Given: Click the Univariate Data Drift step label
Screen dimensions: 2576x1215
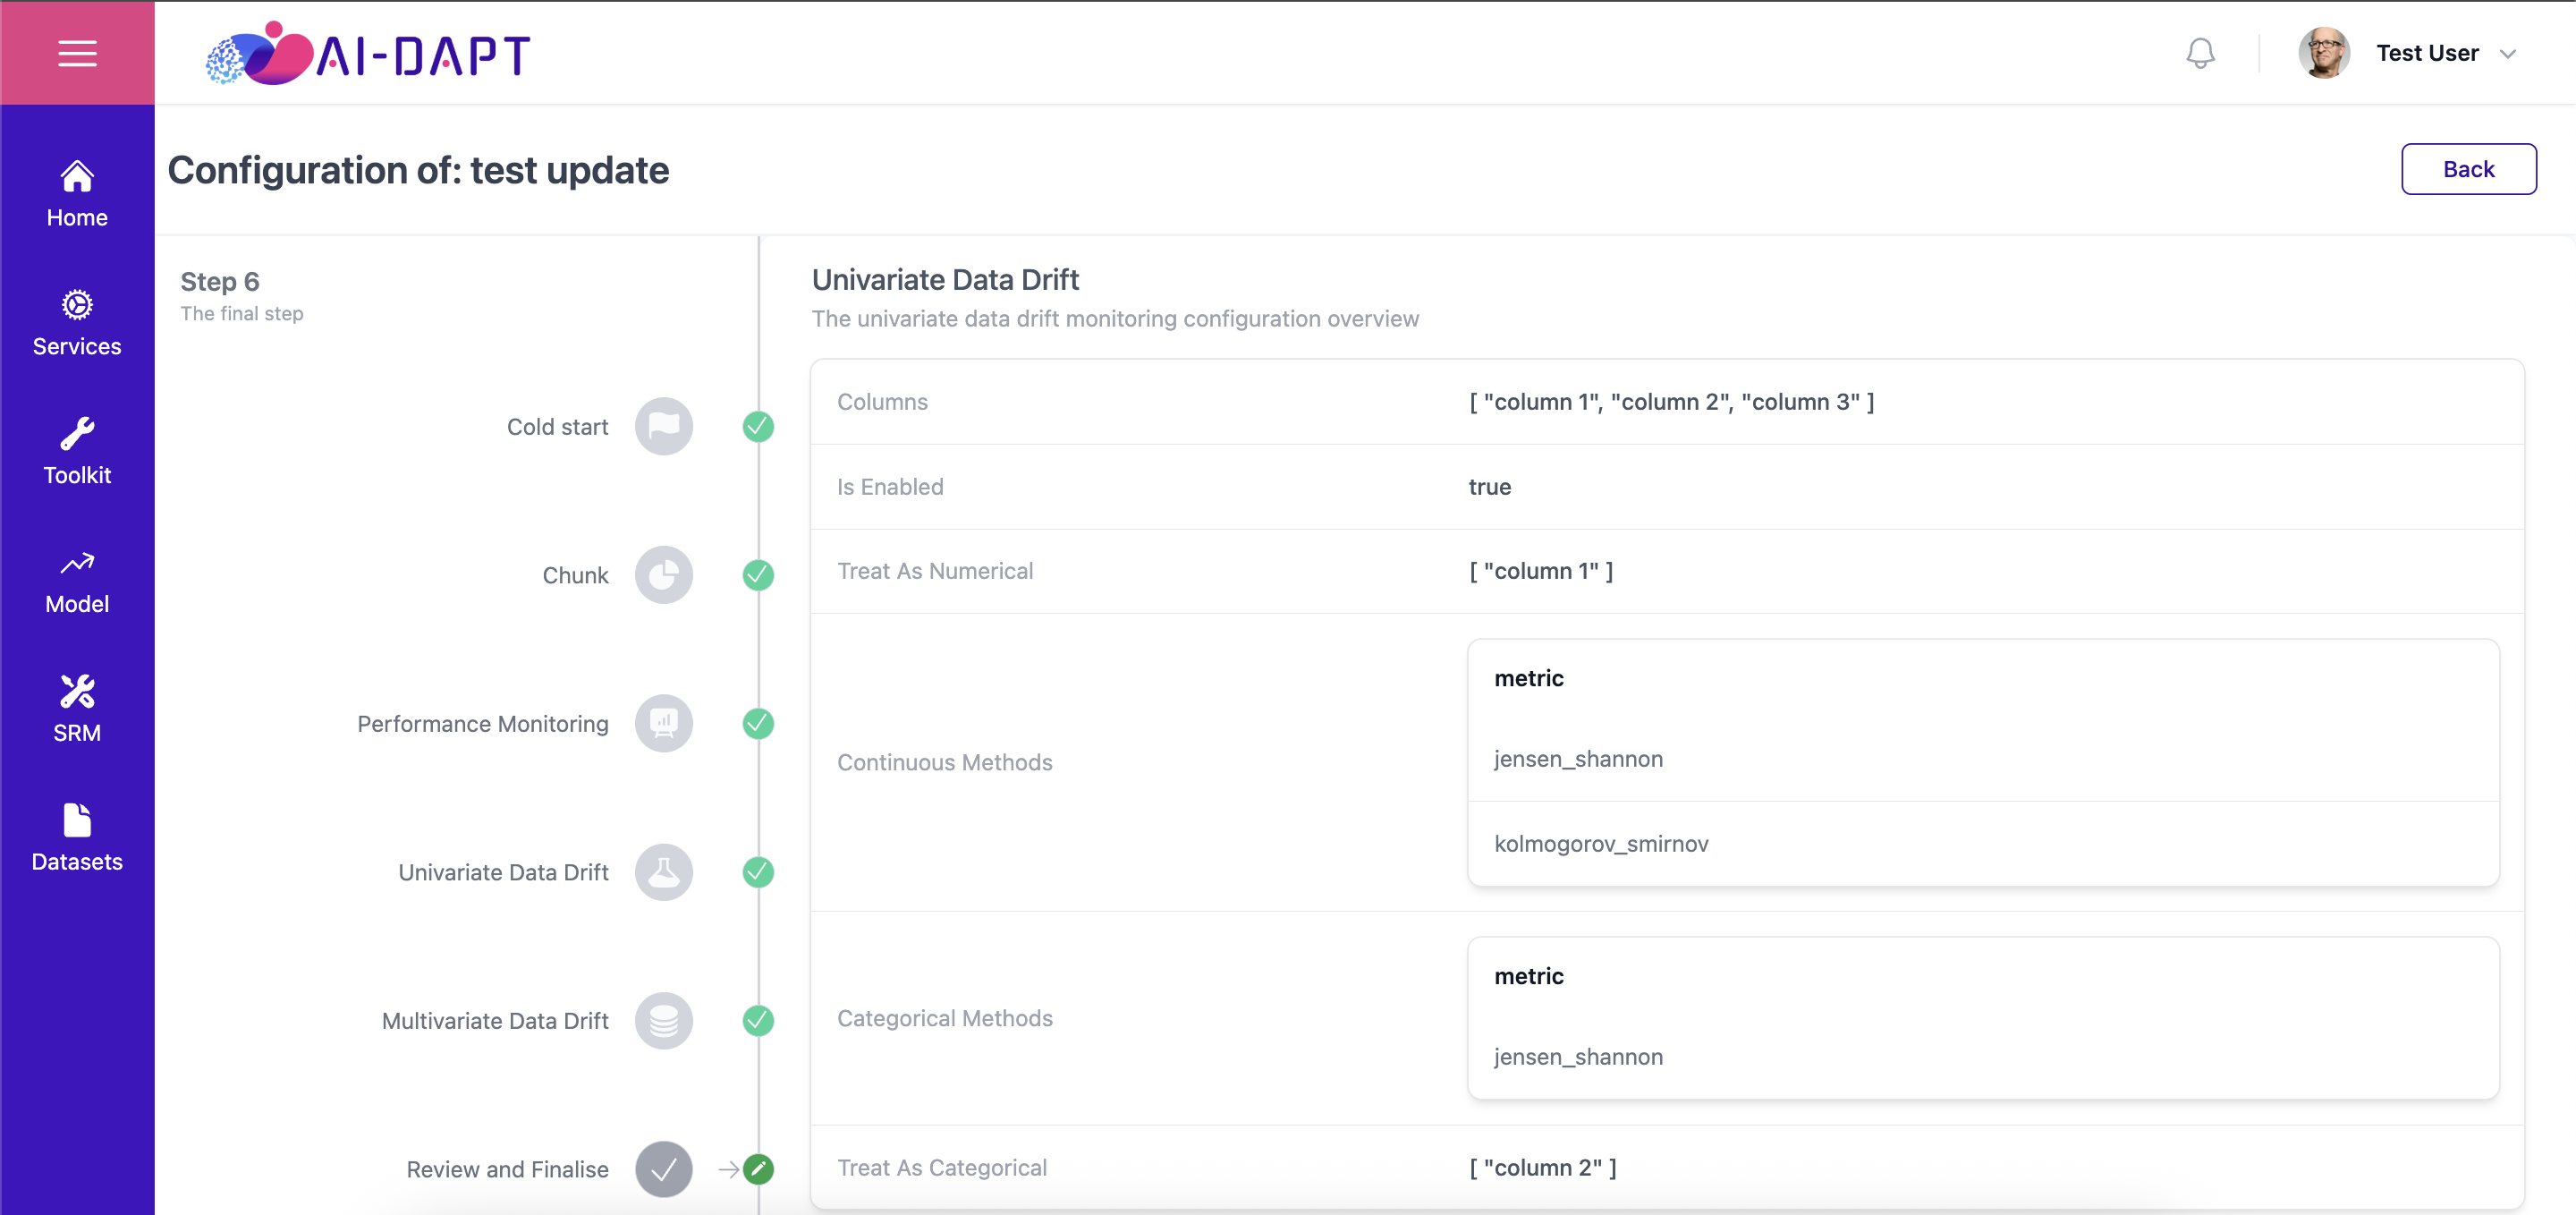Looking at the screenshot, I should (x=503, y=873).
